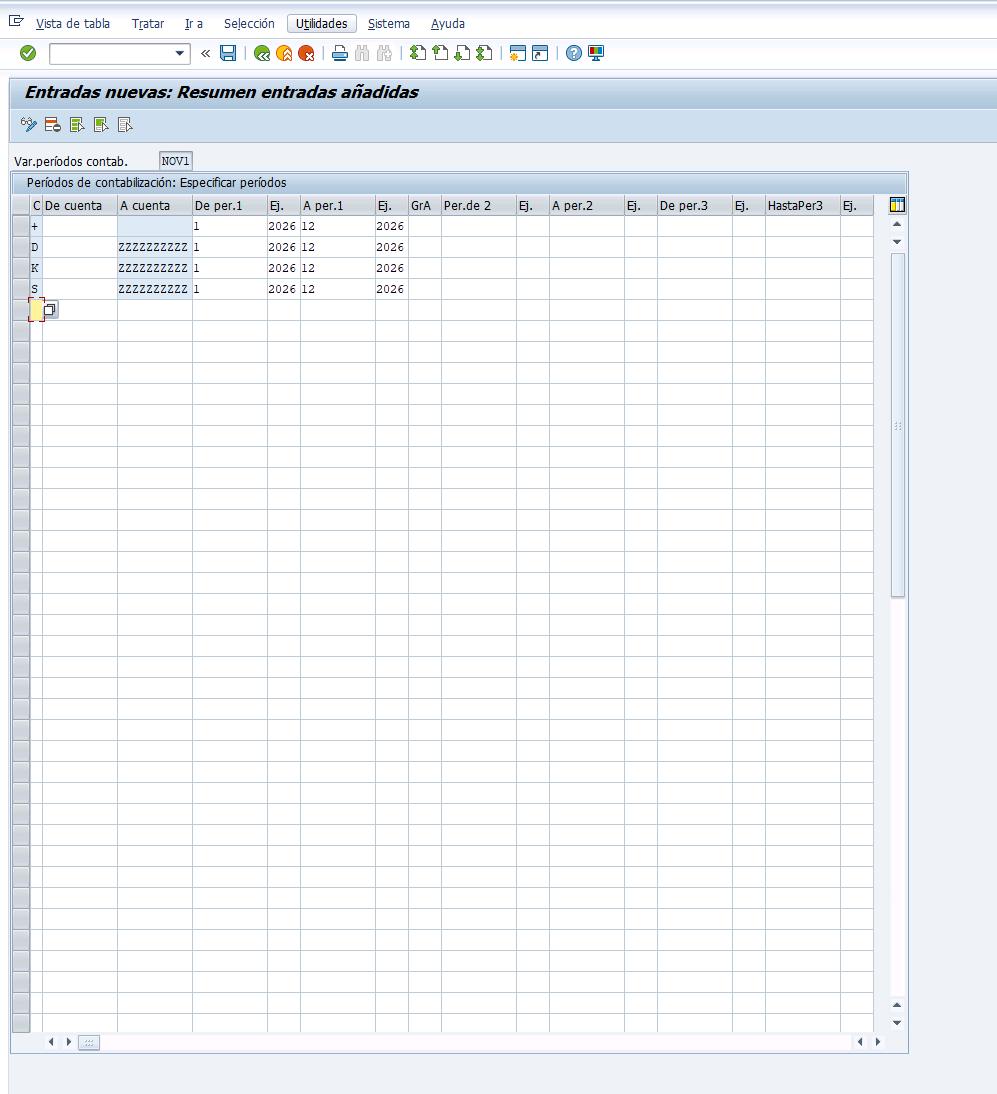Viewport: 997px width, 1094px height.
Task: Open local layout customization monitor icon
Action: (x=596, y=53)
